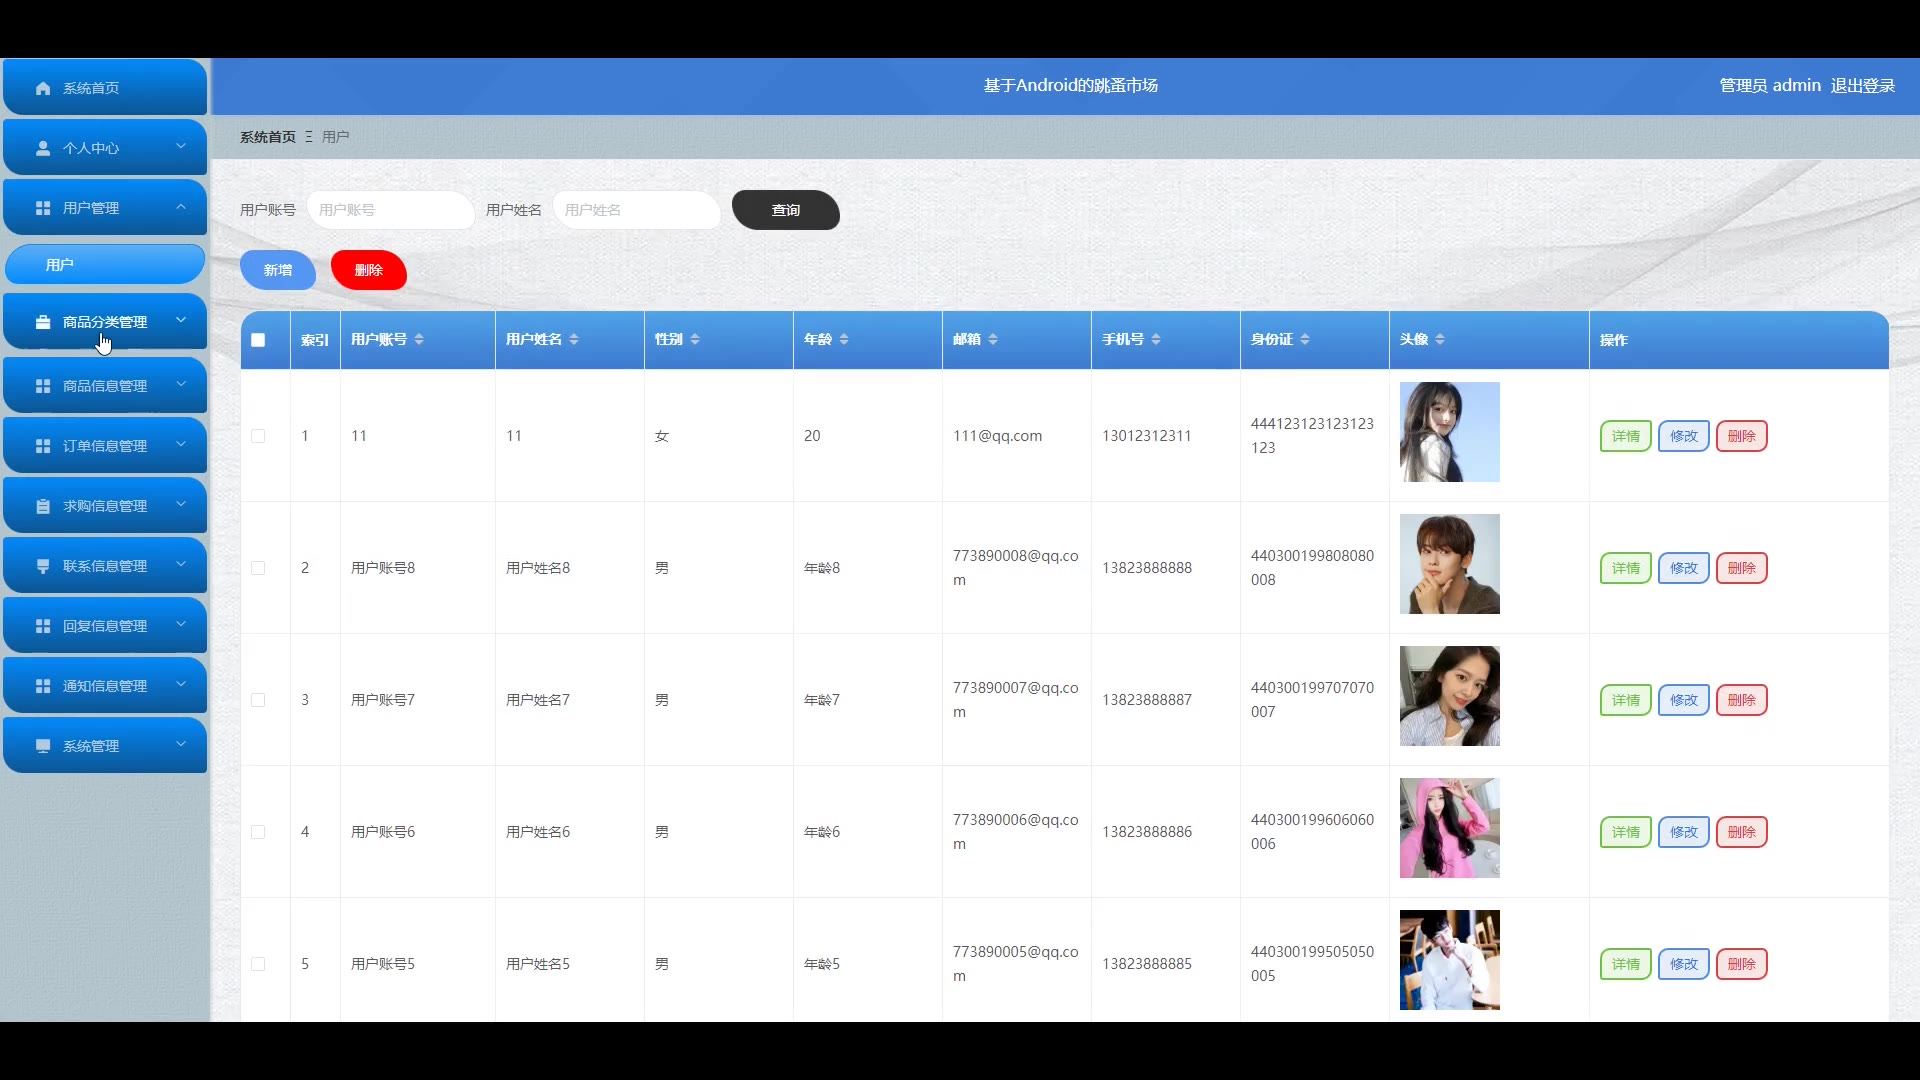The image size is (1920, 1080).
Task: Click the chat icon beside 联系信息管理
Action: click(43, 566)
